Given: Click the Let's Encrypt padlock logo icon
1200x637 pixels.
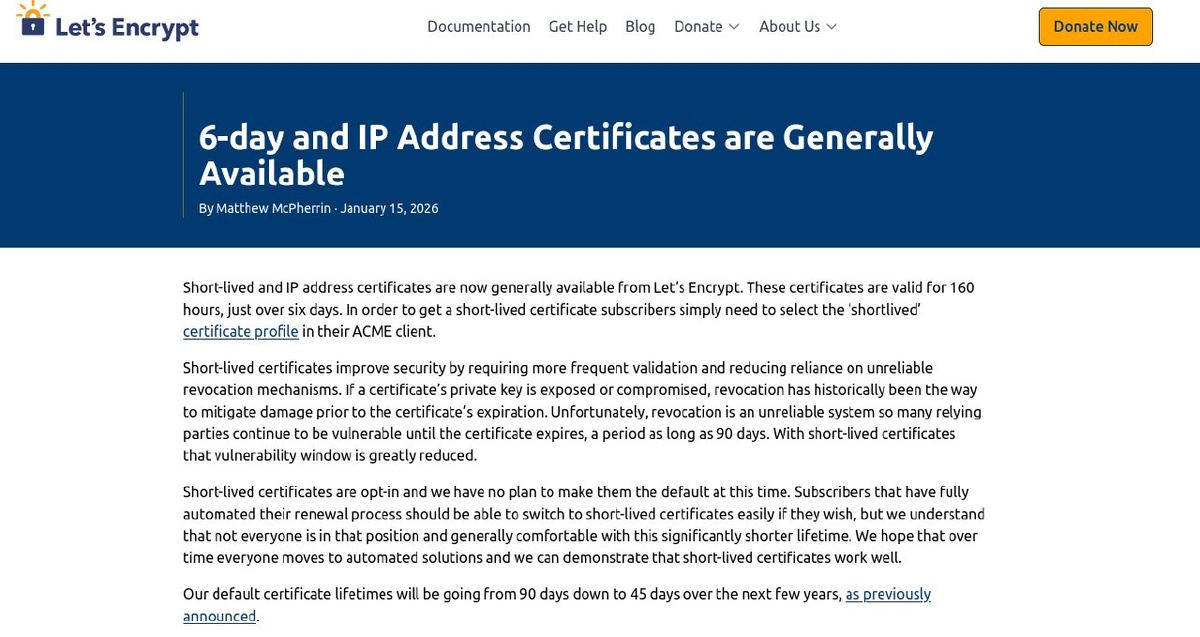Looking at the screenshot, I should (x=32, y=18).
